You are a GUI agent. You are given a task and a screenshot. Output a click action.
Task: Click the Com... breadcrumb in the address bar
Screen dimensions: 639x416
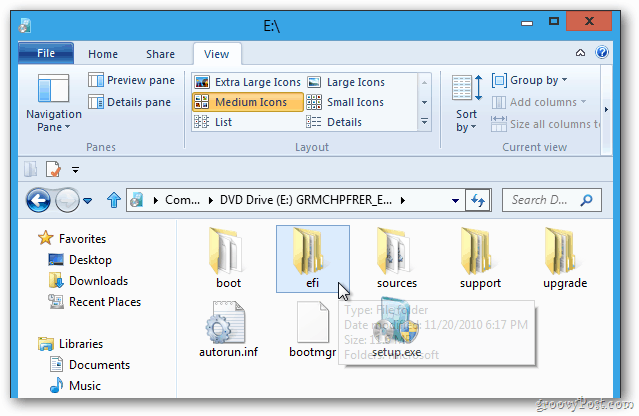182,200
